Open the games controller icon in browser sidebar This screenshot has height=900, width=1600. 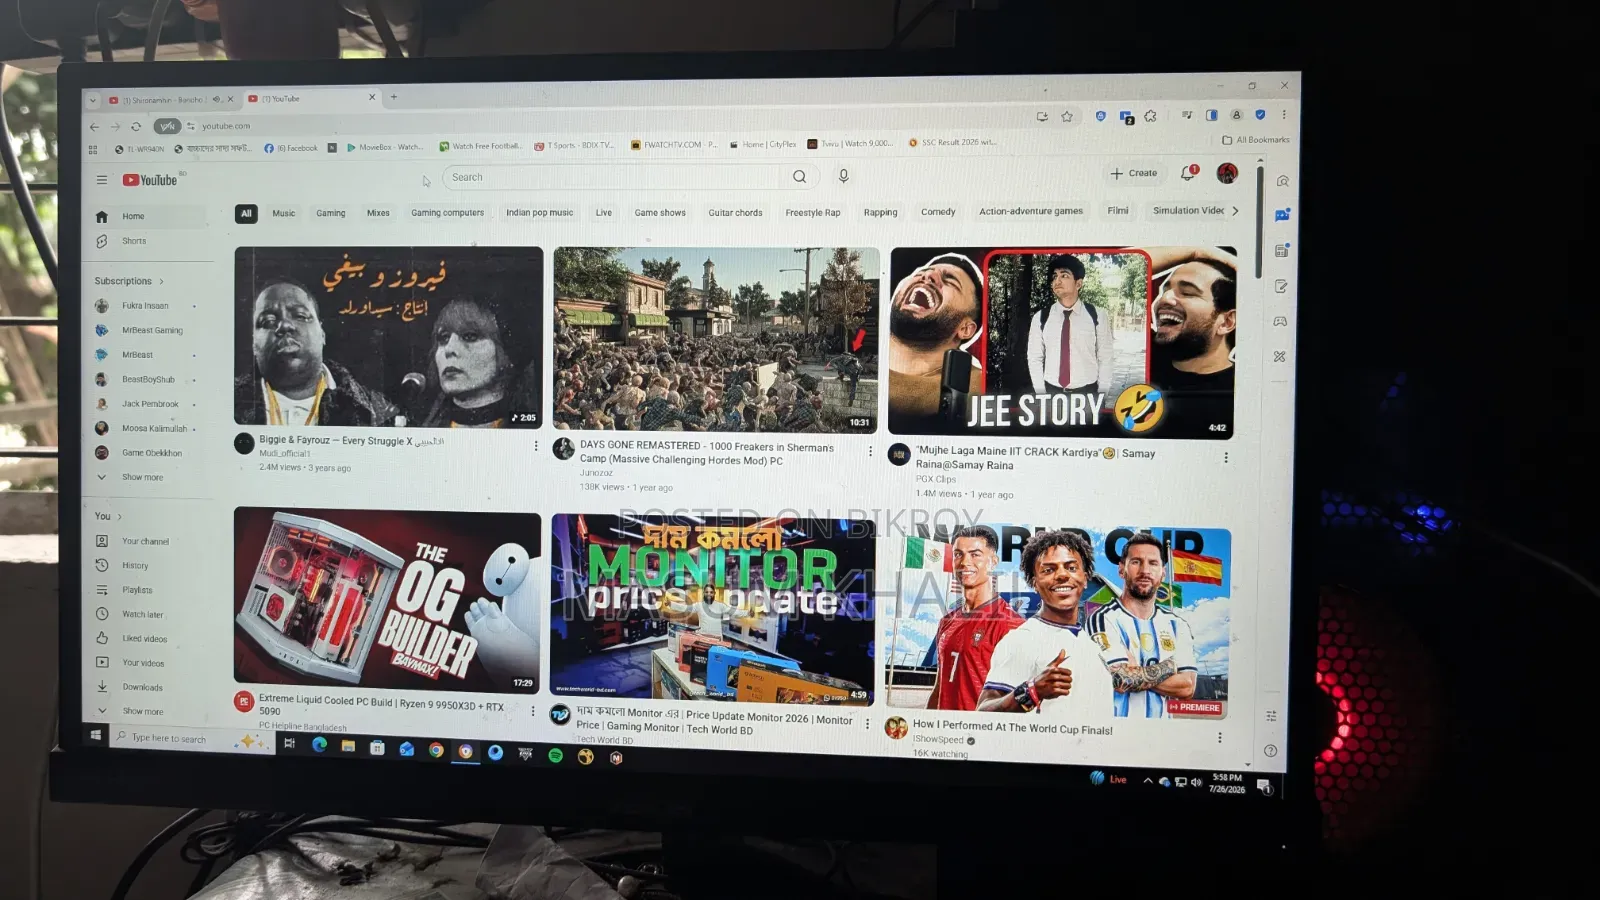[x=1280, y=321]
